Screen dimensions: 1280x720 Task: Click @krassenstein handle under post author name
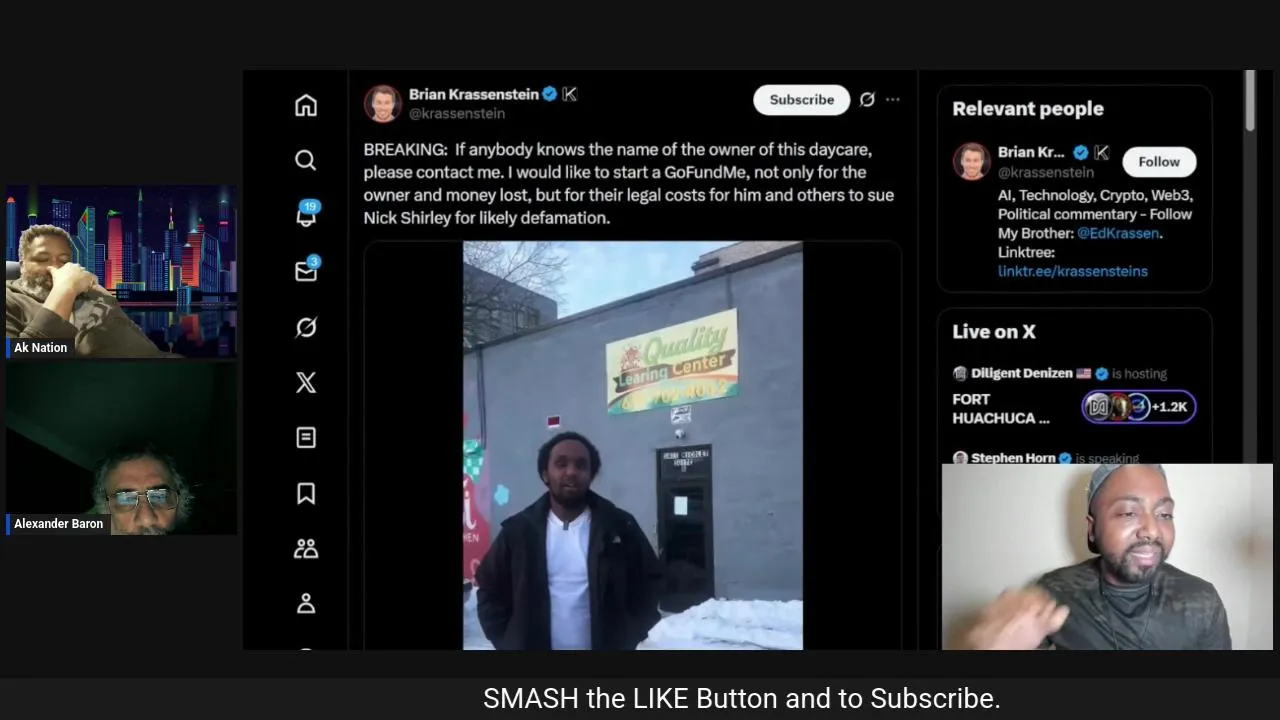coord(457,114)
